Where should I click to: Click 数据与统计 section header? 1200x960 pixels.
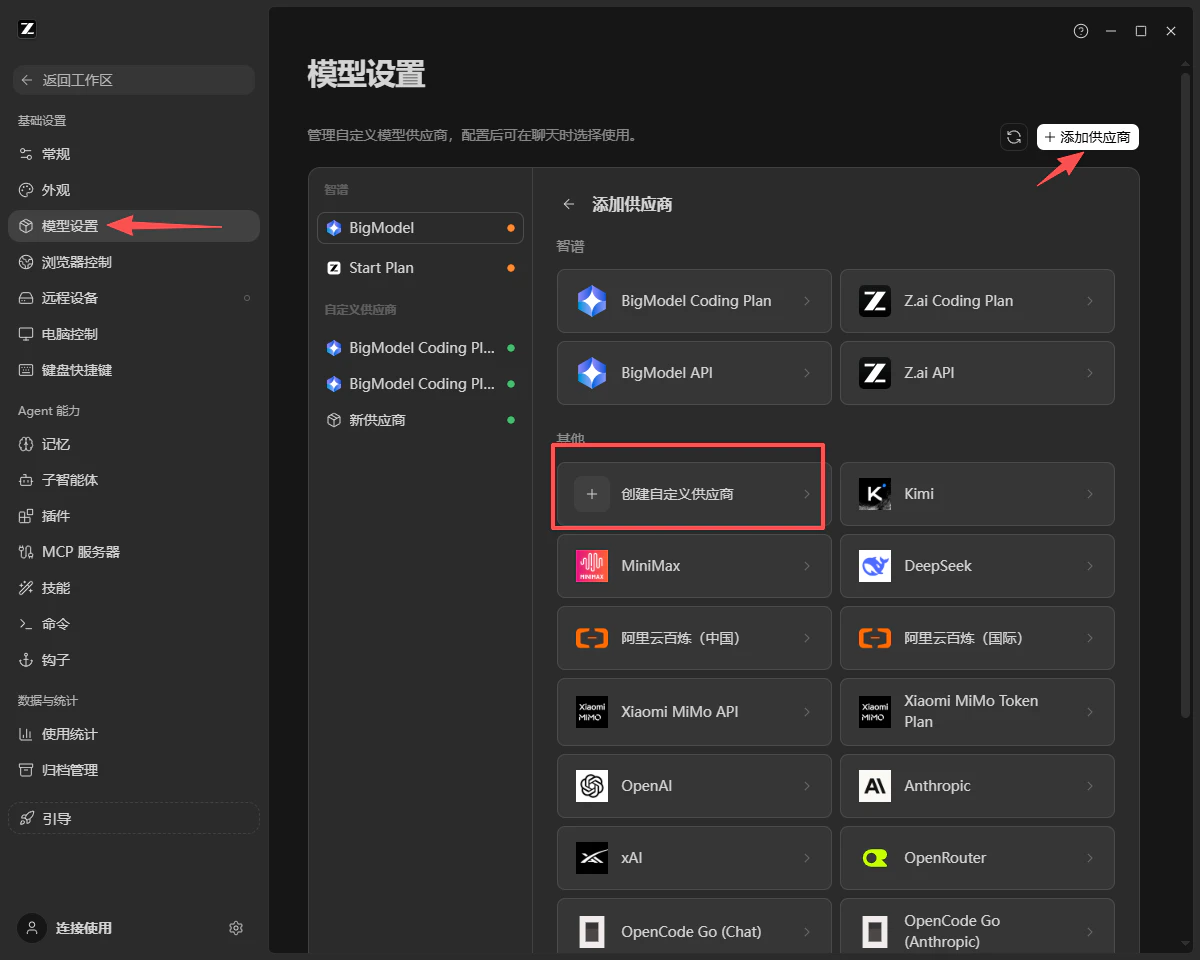click(48, 701)
